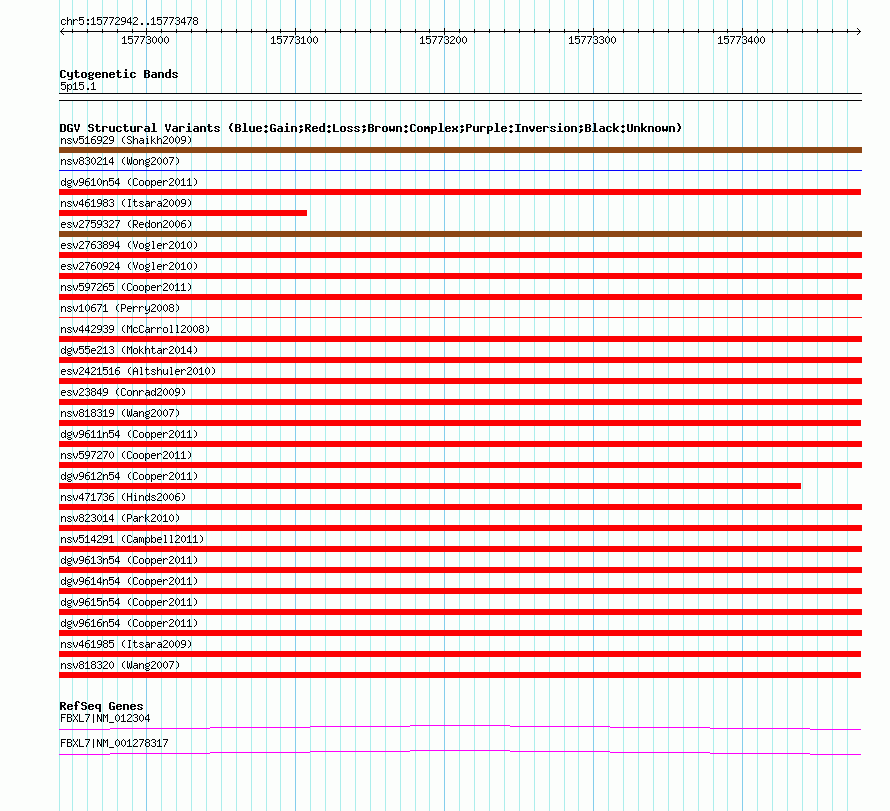Click ruler position 15773100
This screenshot has height=811, width=890.
coord(294,40)
